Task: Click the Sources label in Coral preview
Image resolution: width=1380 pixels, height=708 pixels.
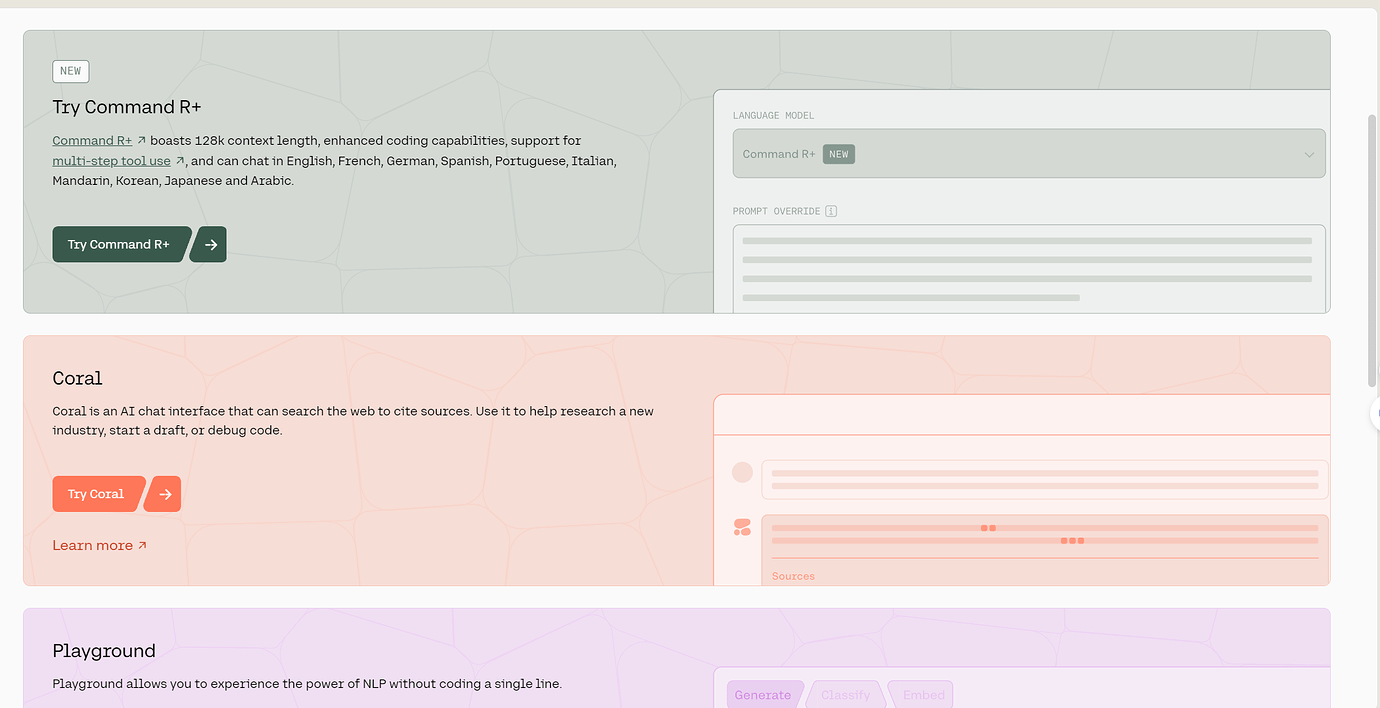Action: (793, 576)
